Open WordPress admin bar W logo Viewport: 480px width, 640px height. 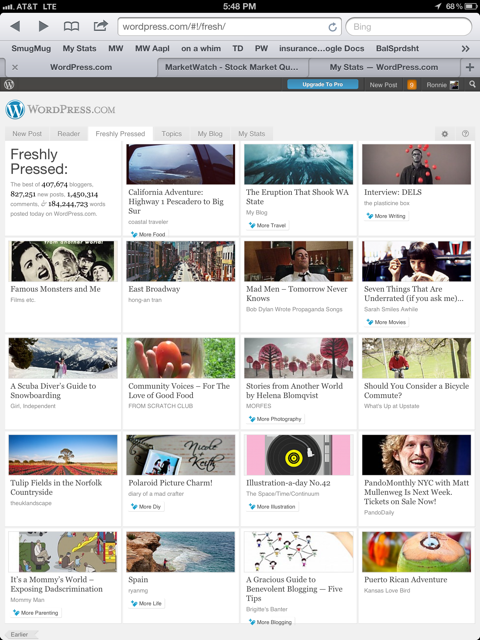pyautogui.click(x=9, y=84)
